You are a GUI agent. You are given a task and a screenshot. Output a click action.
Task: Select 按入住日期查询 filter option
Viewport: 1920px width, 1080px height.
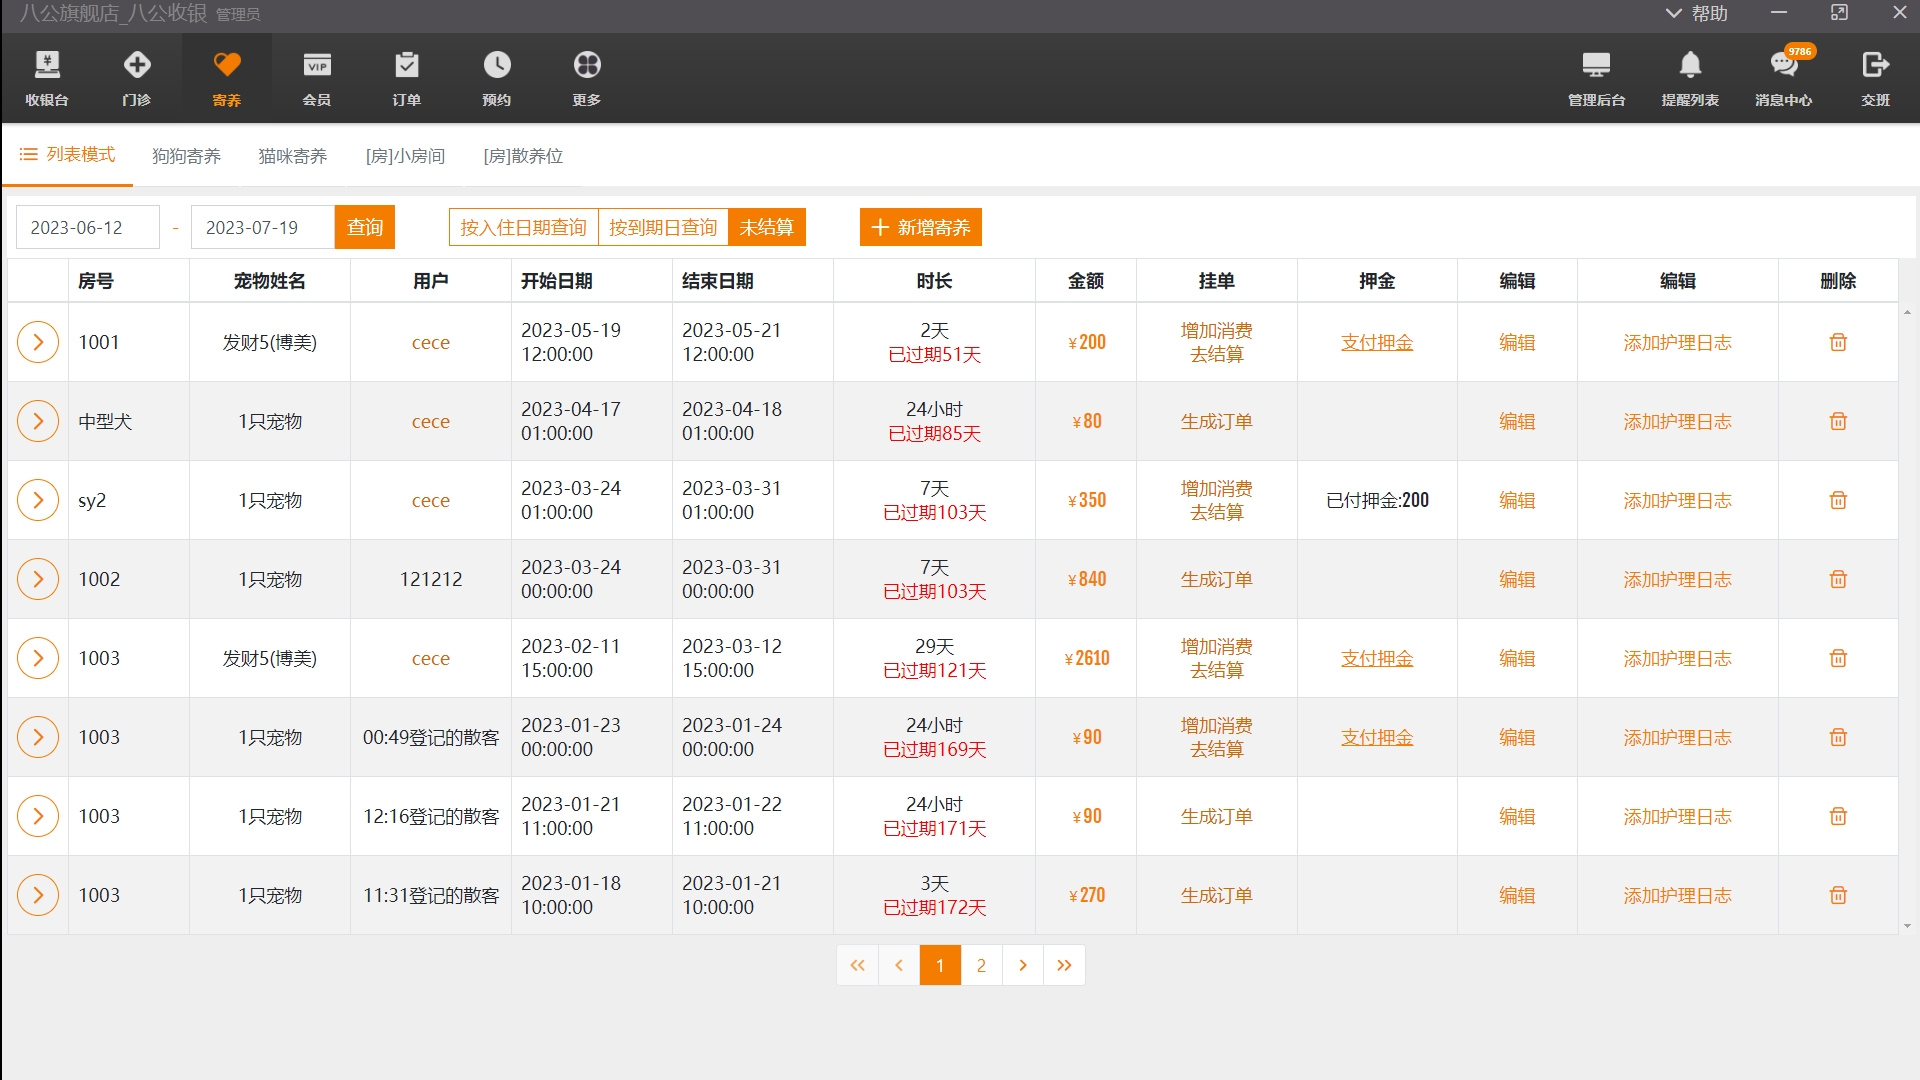(523, 227)
